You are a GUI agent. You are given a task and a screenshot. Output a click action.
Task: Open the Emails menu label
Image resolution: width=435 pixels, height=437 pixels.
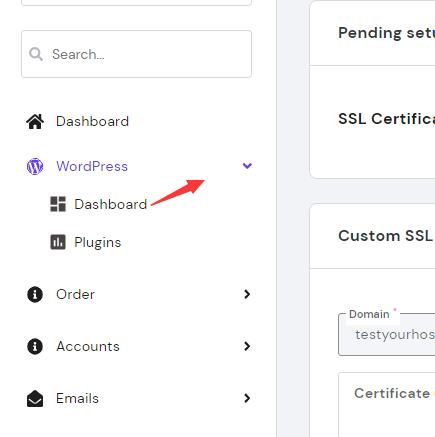click(77, 399)
